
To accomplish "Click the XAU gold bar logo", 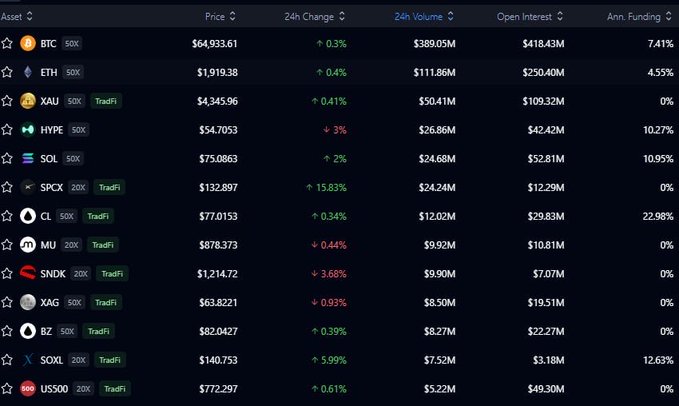I will point(28,101).
